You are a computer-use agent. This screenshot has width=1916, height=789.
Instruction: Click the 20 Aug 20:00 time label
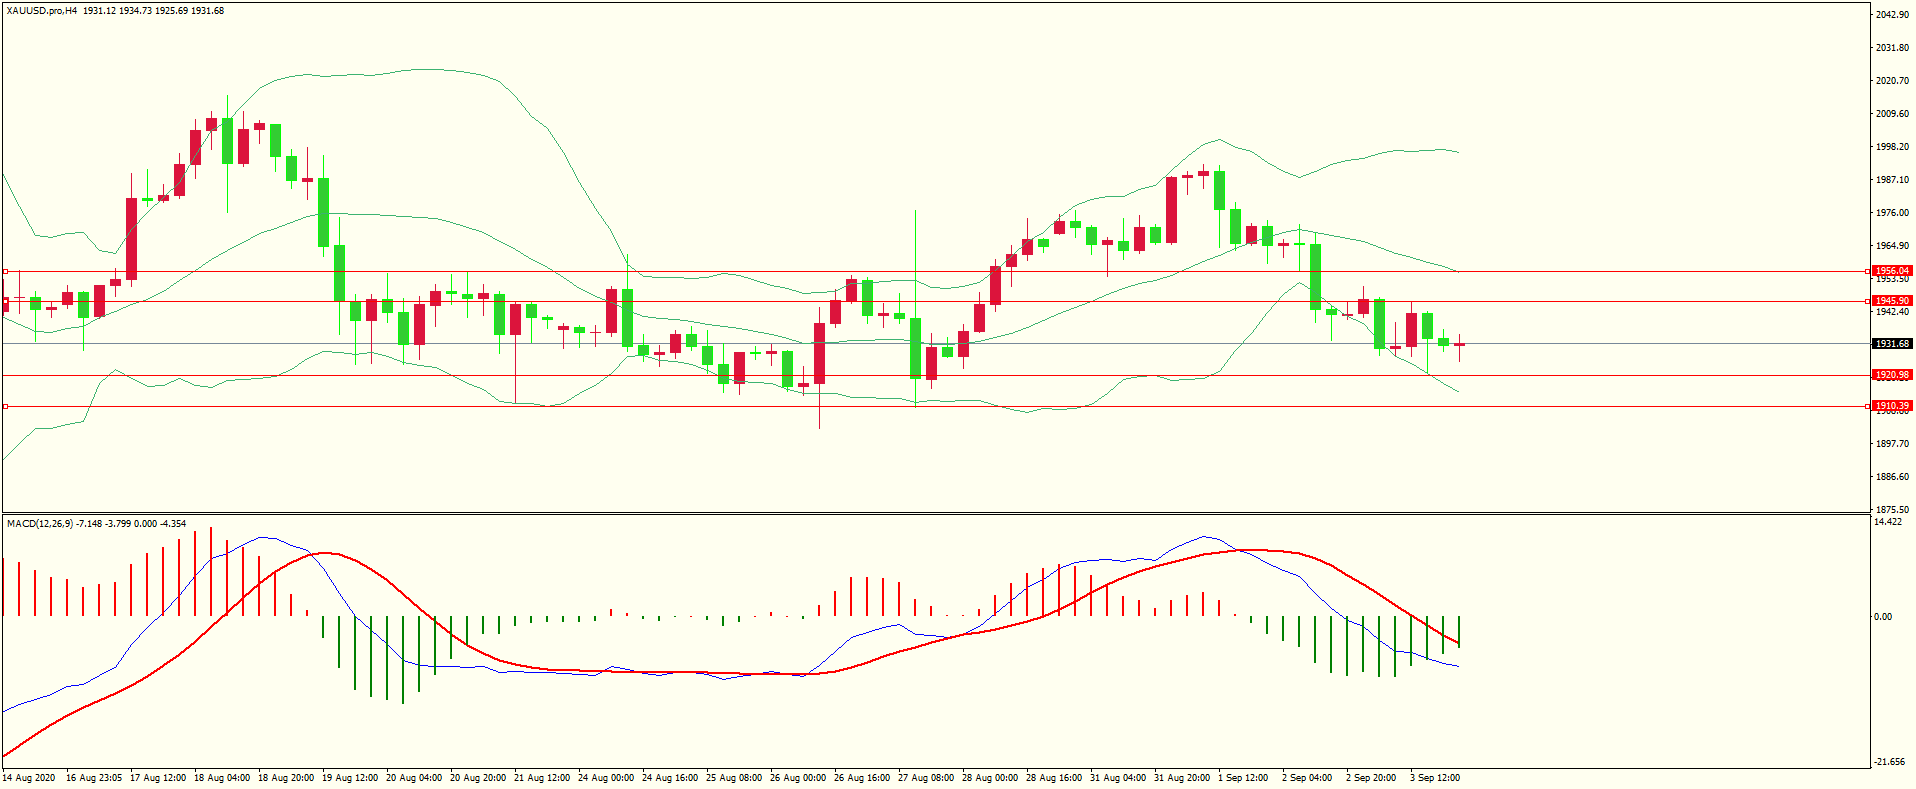point(478,778)
